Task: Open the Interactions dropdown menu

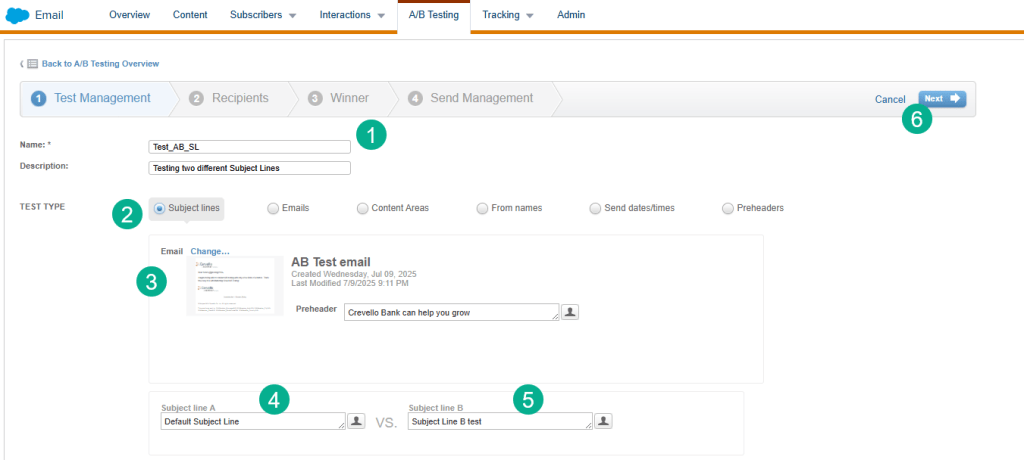Action: 352,15
